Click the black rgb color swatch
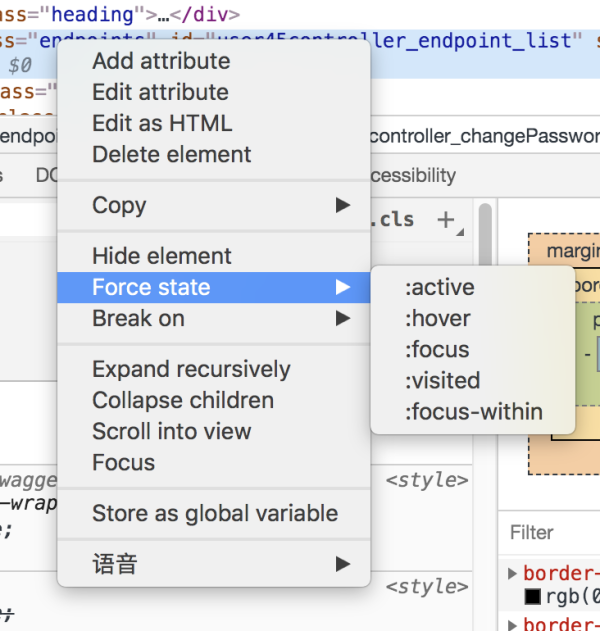The height and width of the screenshot is (631, 600). (532, 597)
